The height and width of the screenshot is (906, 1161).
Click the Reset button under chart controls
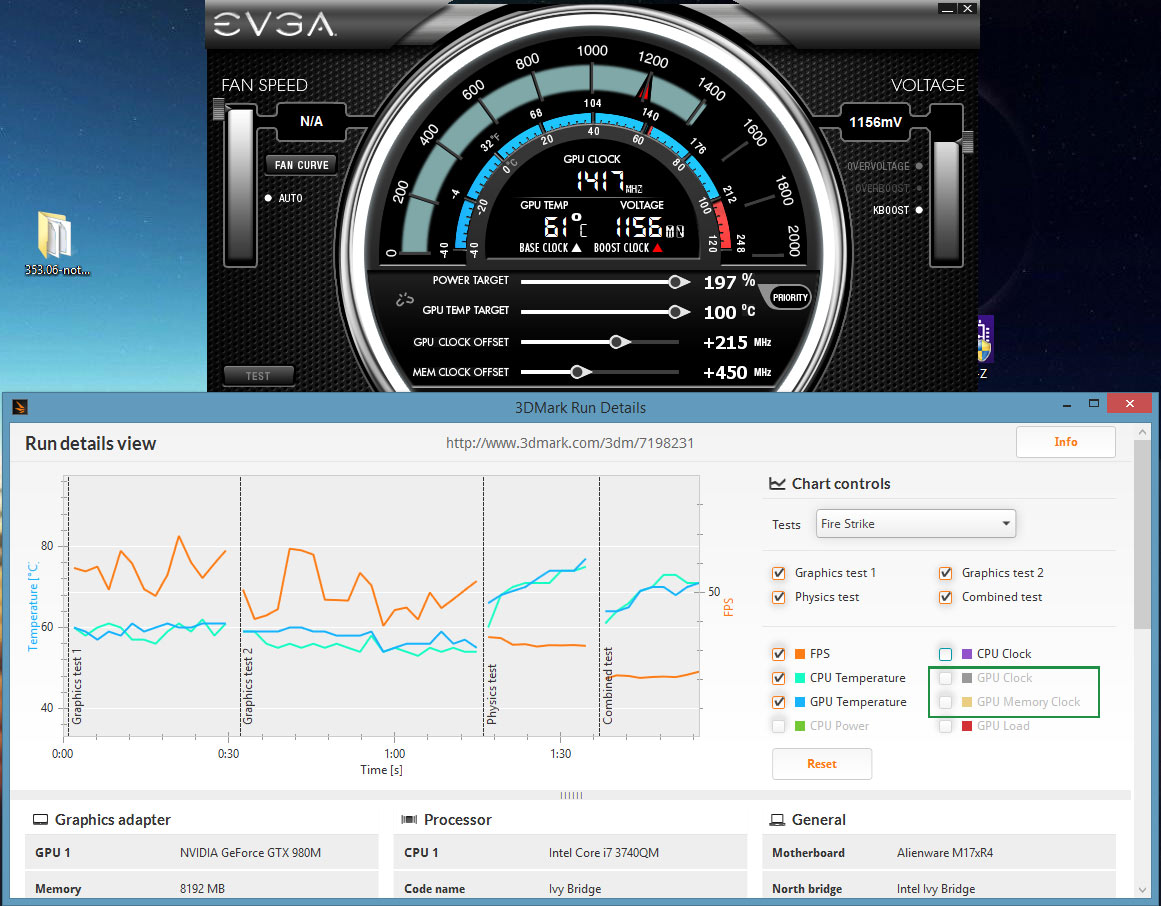click(x=822, y=764)
